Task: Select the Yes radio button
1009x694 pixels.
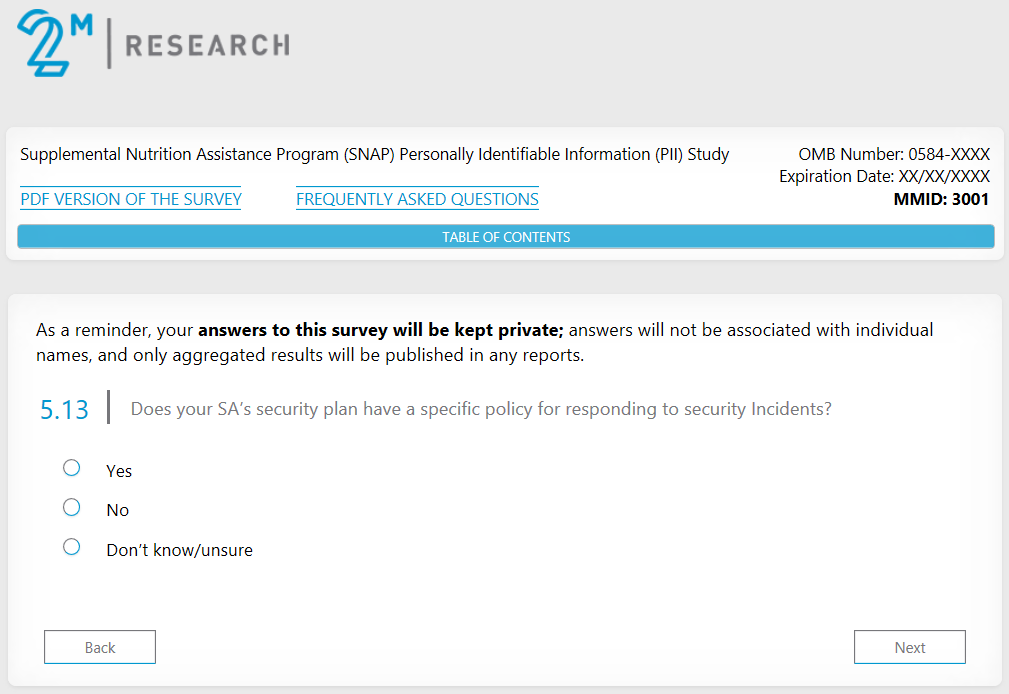Action: [x=71, y=468]
